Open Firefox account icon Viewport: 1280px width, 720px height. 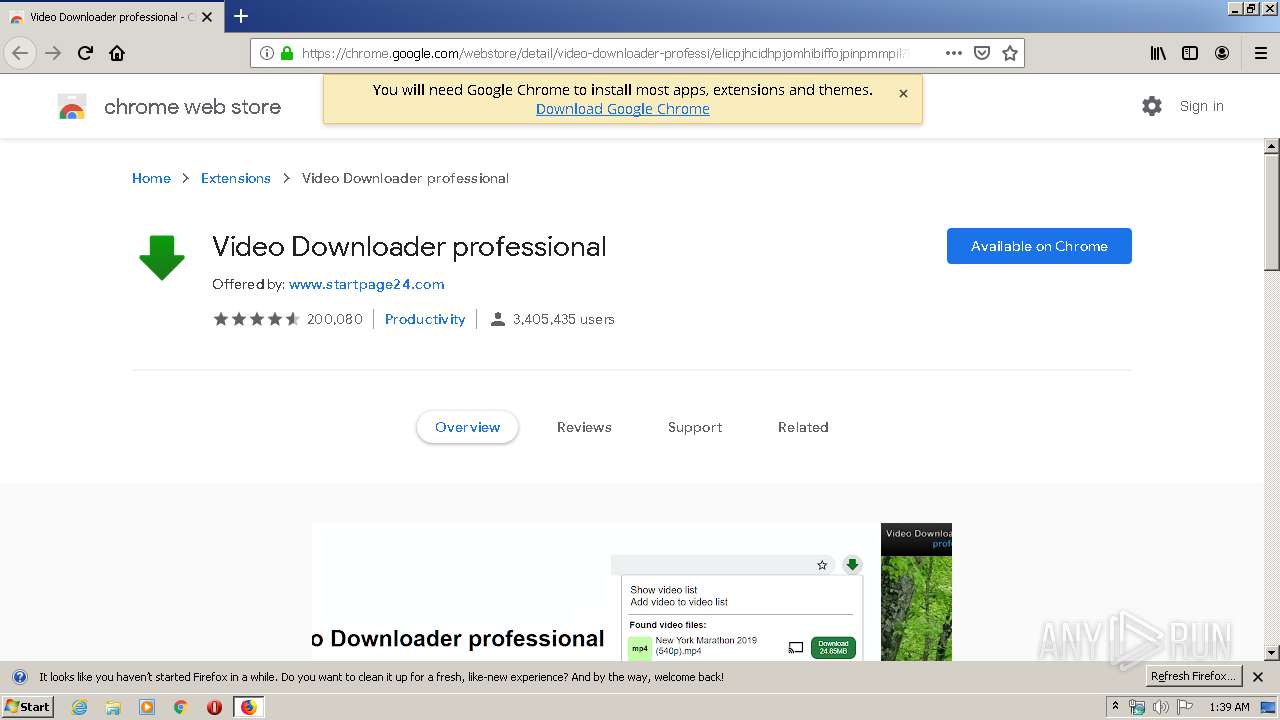(1222, 53)
